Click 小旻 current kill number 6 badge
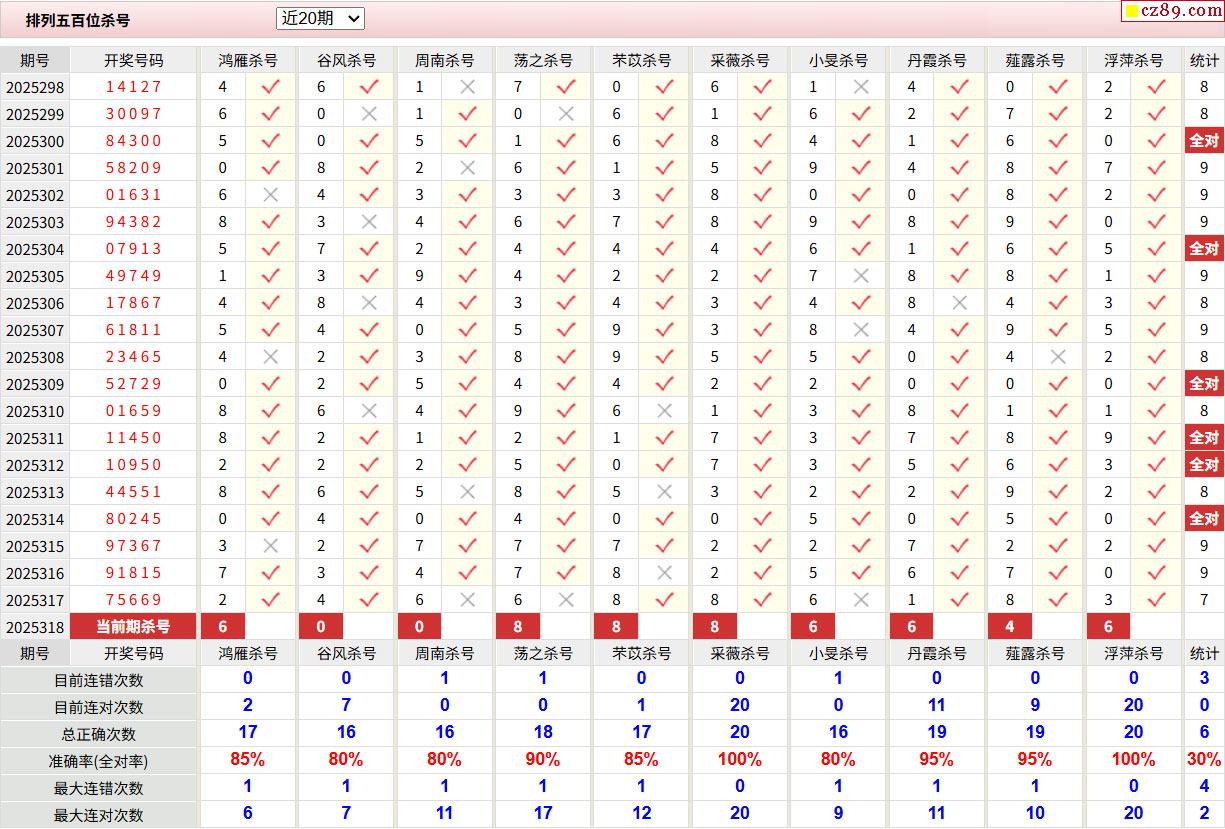This screenshot has width=1225, height=829. coord(813,627)
